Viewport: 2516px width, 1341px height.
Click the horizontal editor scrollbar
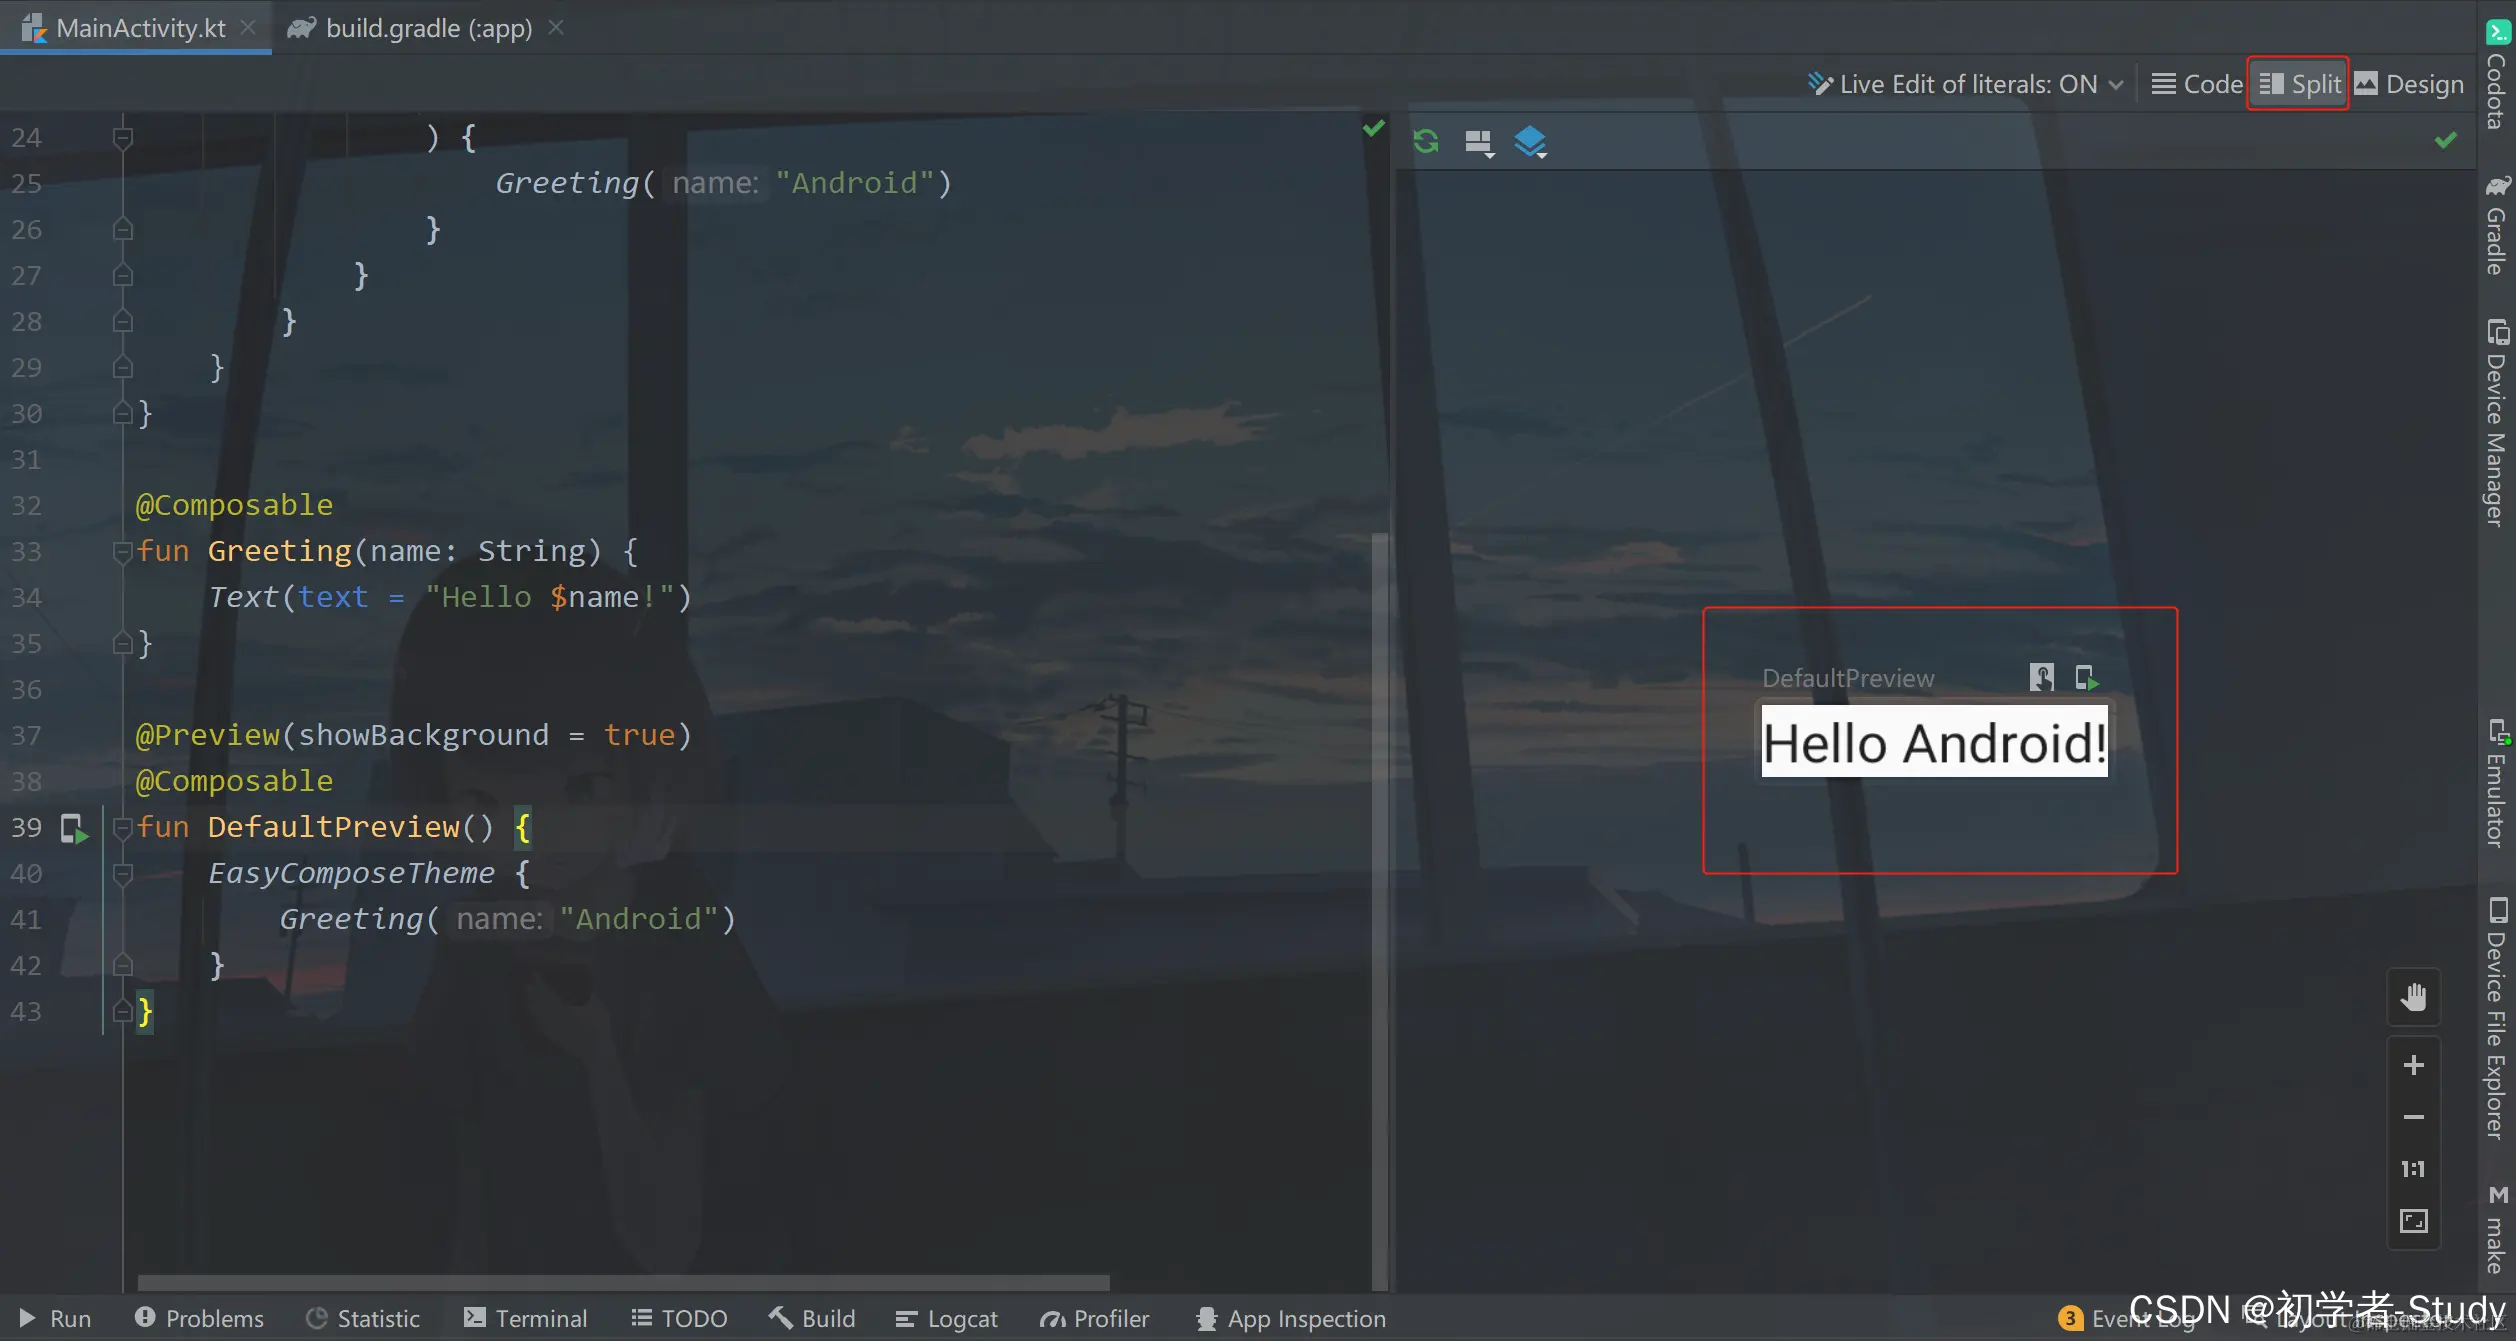[622, 1282]
